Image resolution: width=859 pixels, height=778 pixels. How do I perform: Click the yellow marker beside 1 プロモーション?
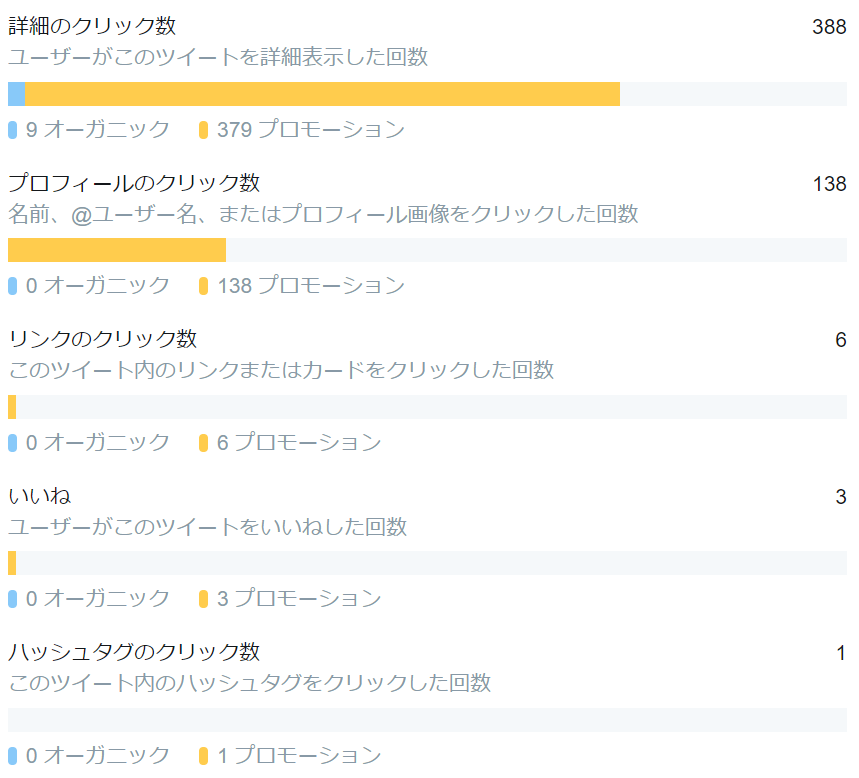(x=203, y=756)
